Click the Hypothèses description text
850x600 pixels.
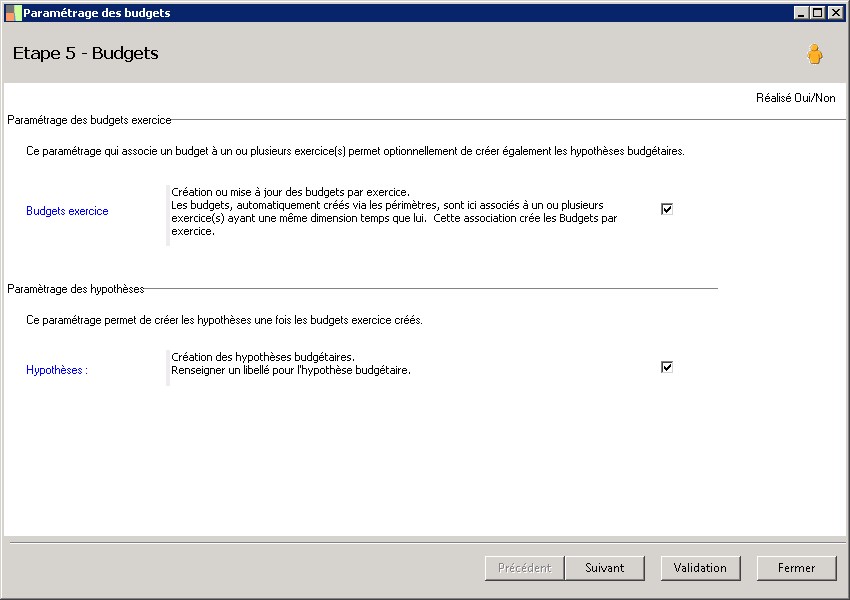point(290,363)
